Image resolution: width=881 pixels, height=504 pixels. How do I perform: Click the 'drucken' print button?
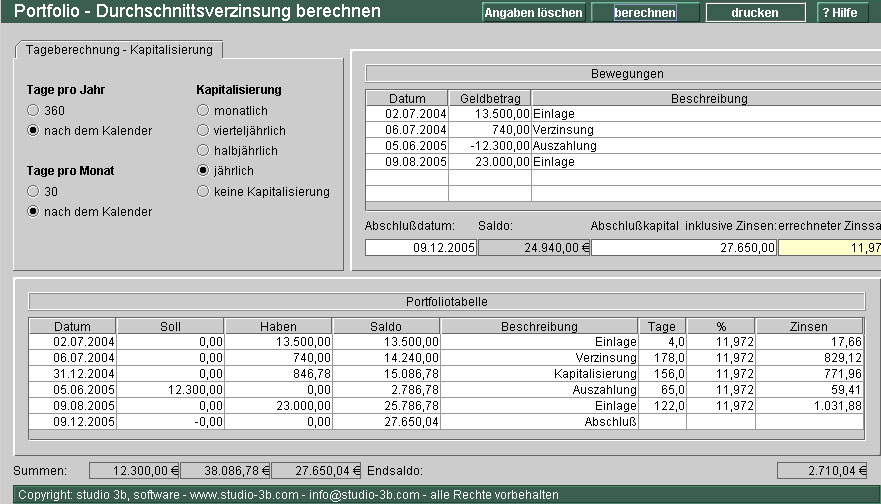[x=755, y=13]
